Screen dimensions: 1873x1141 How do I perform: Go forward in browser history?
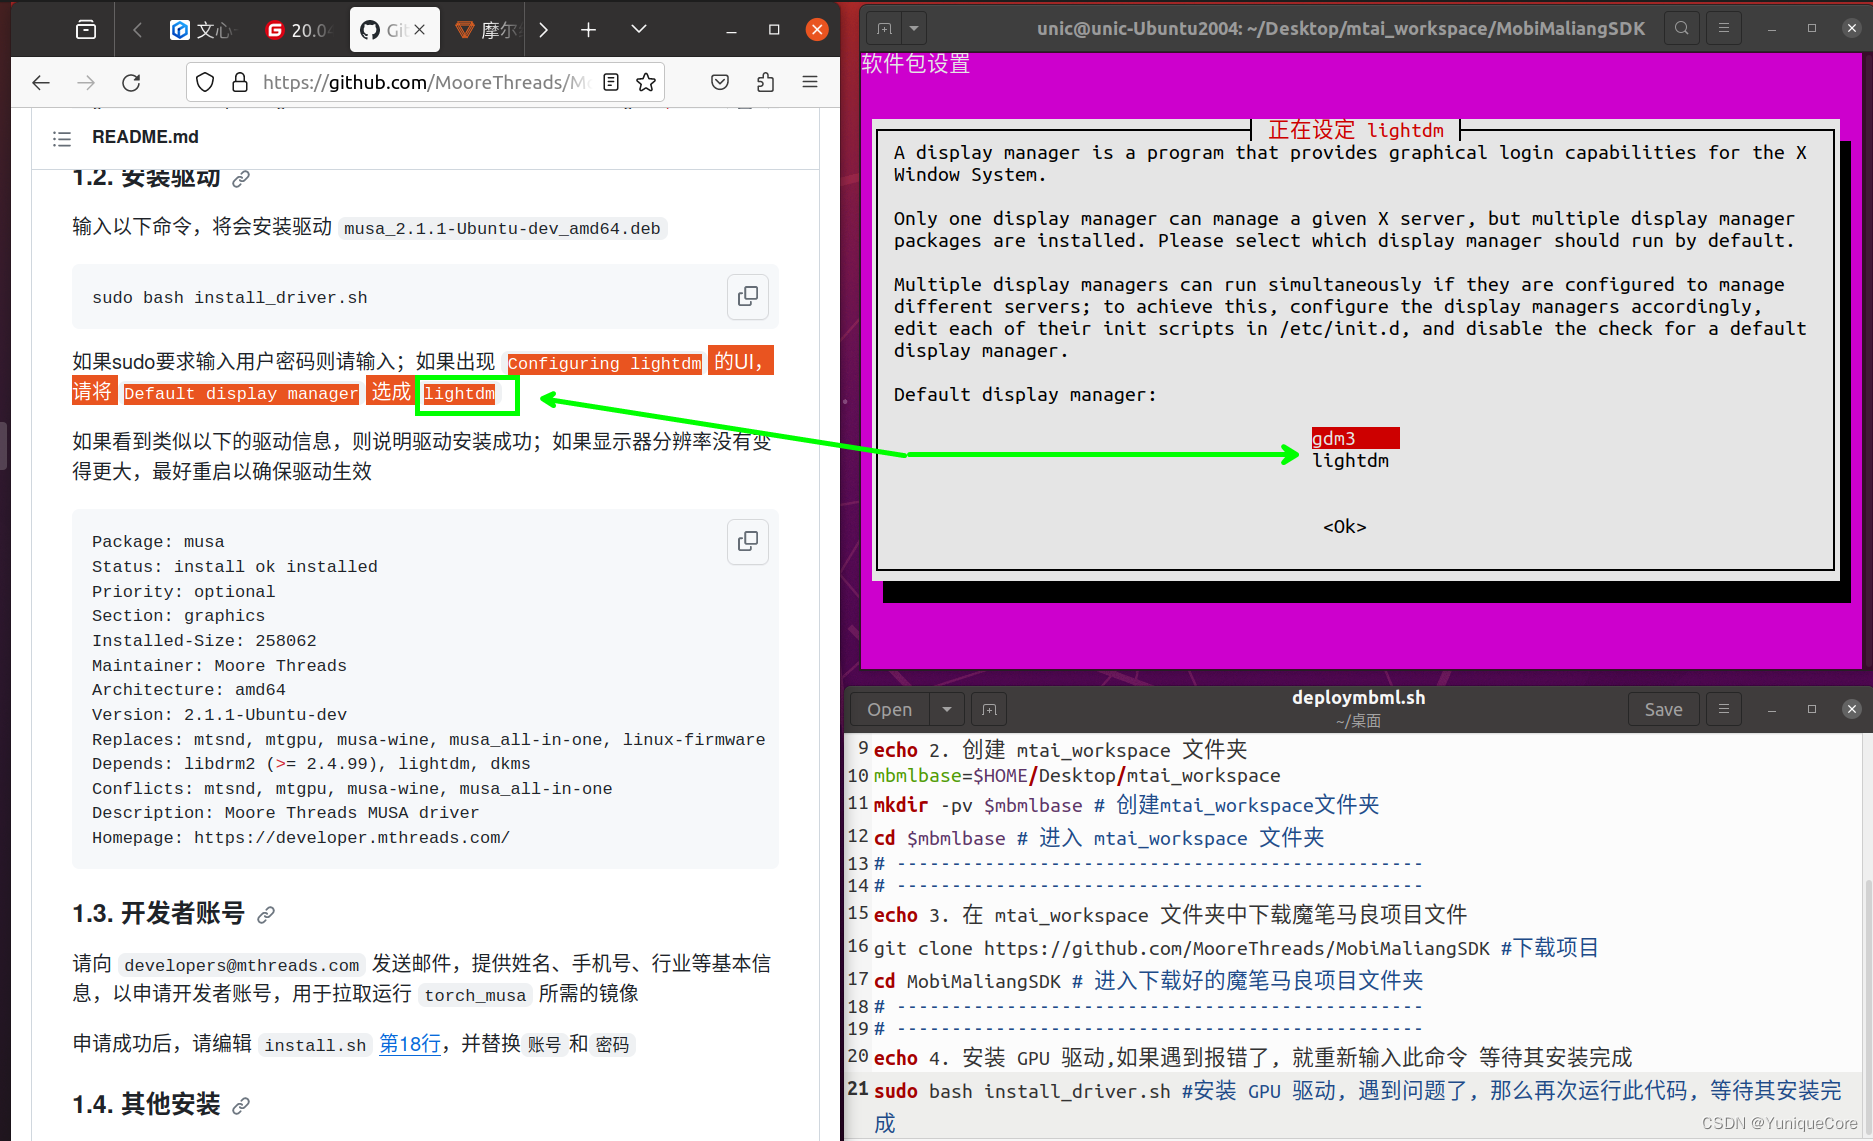pos(86,83)
